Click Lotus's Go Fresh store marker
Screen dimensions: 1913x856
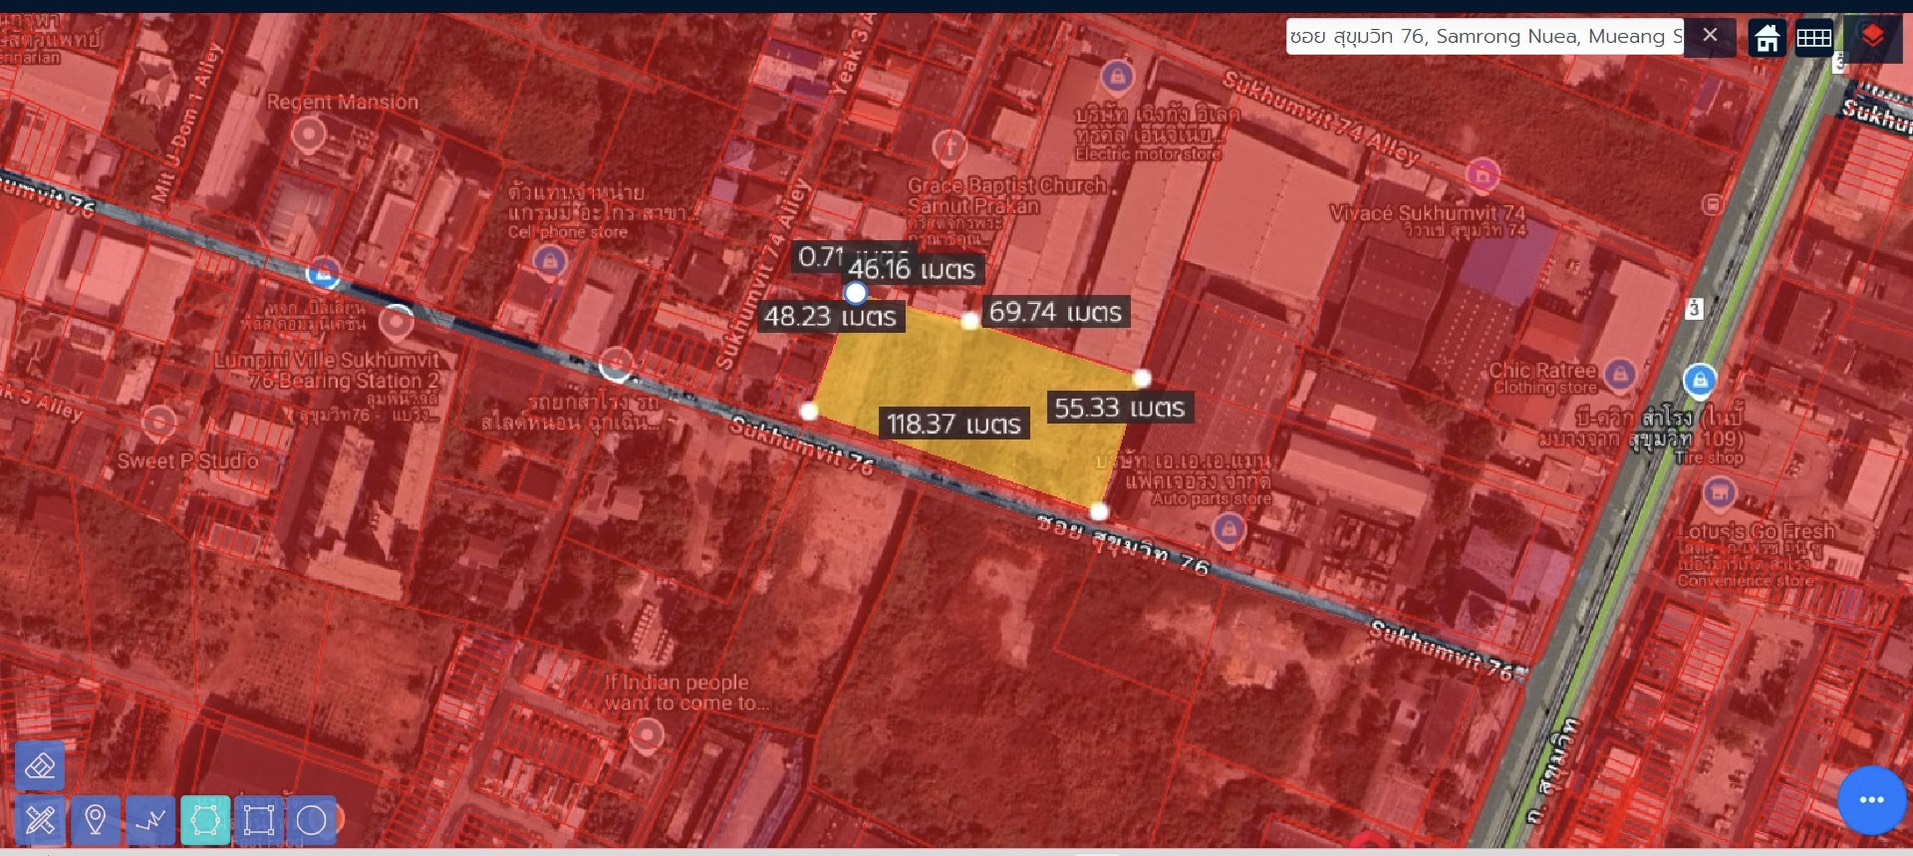click(1719, 492)
